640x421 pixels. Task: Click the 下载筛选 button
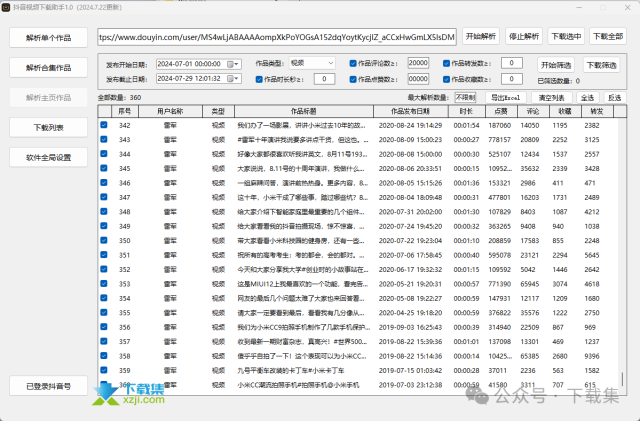601,65
